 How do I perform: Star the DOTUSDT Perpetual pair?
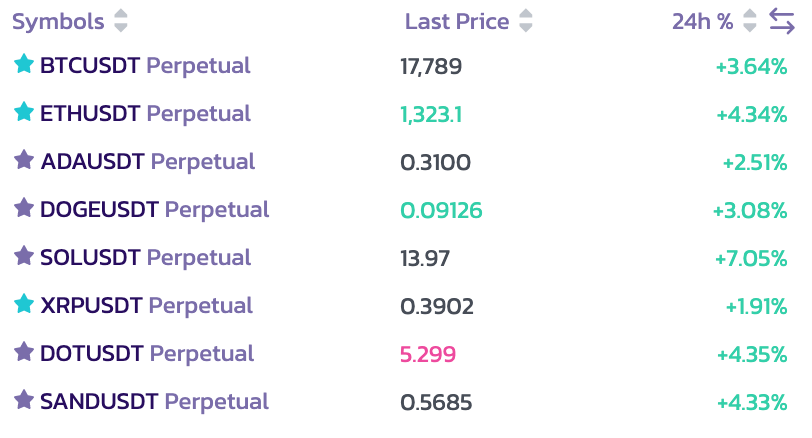(x=24, y=352)
